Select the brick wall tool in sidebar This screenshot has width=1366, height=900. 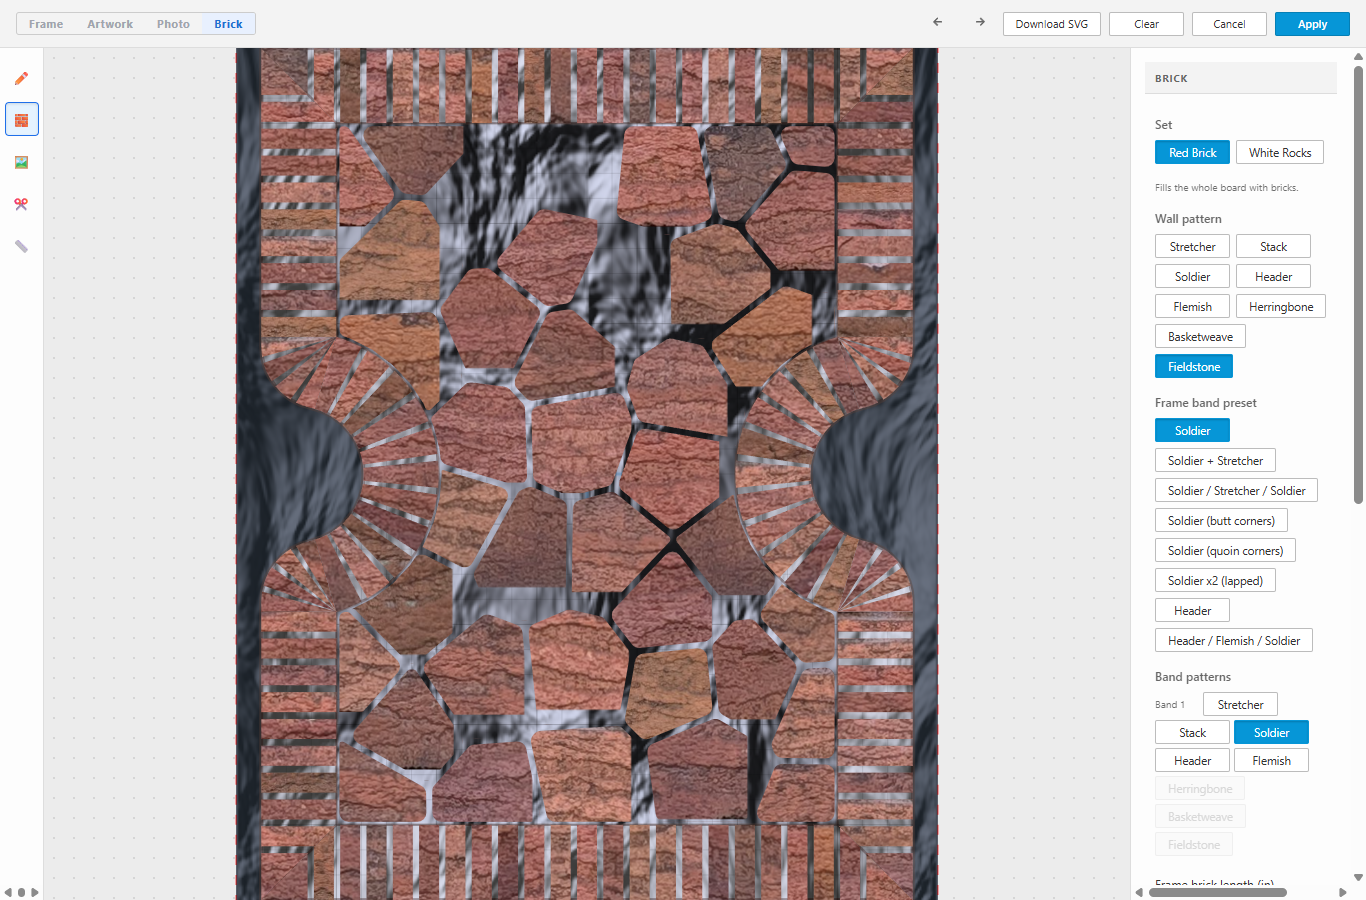21,120
